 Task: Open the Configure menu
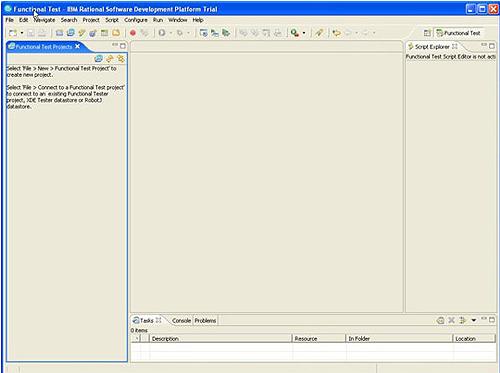pos(136,20)
